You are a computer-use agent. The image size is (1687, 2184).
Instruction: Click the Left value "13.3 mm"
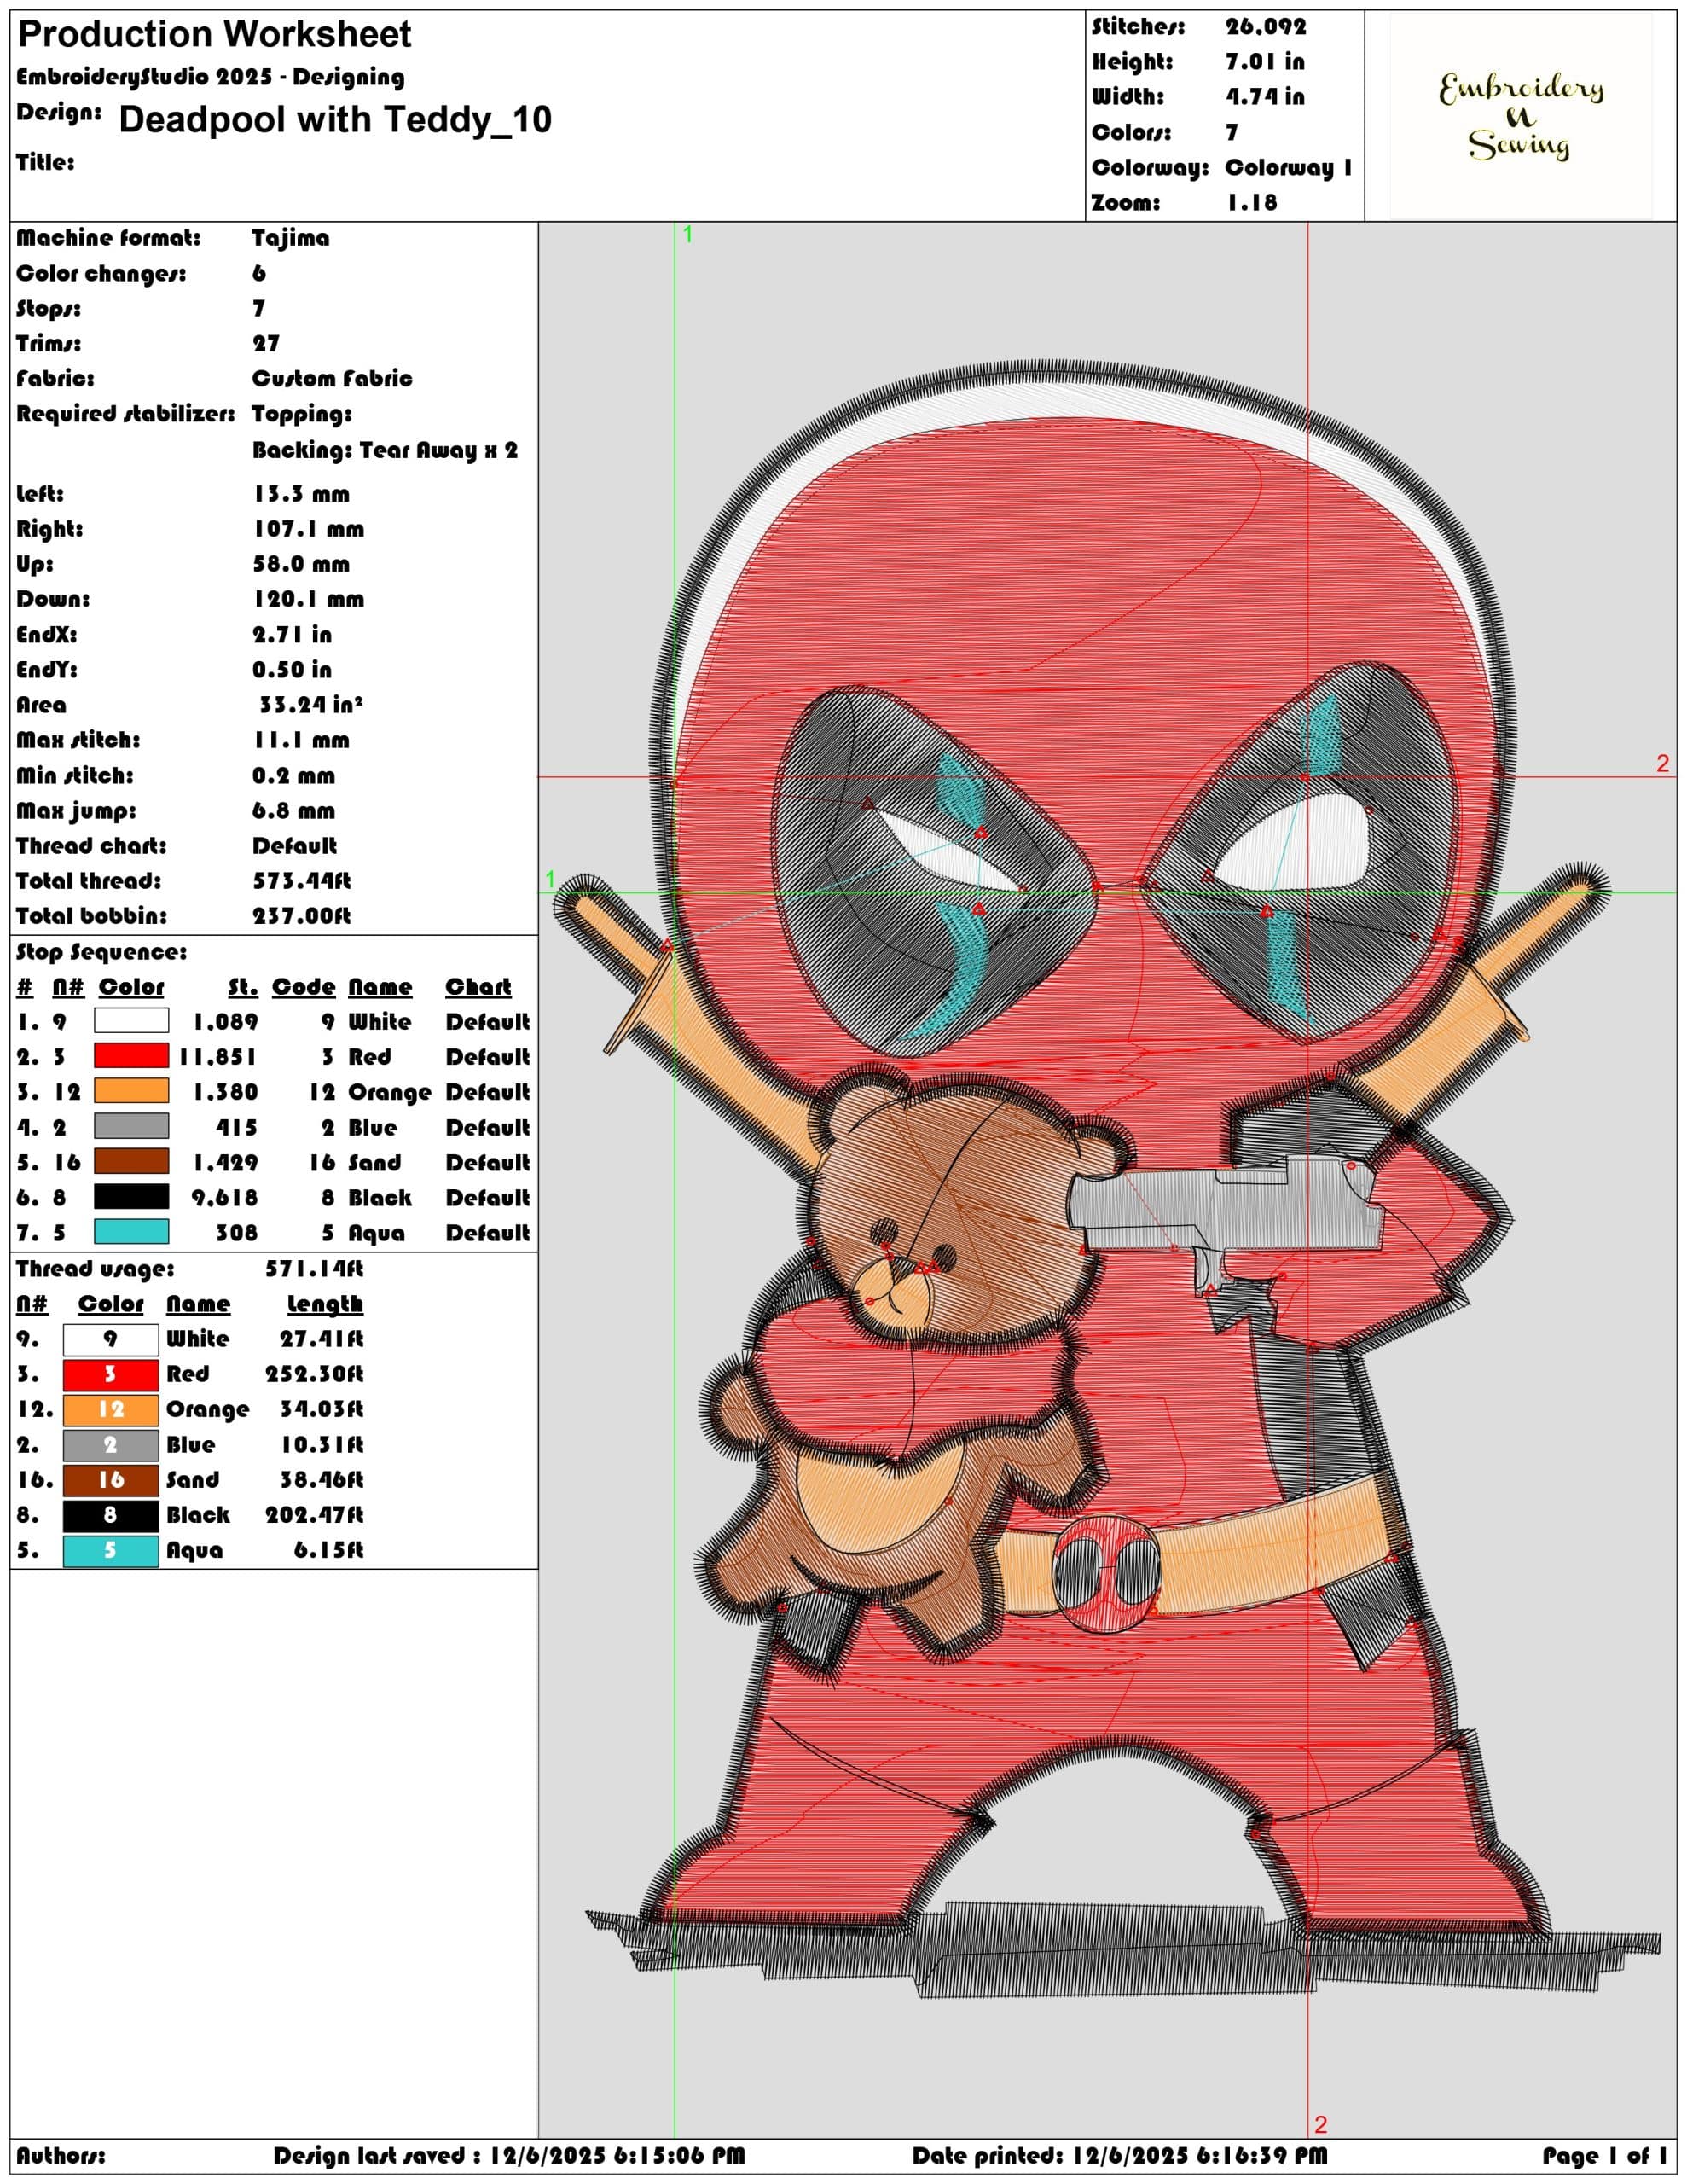[x=301, y=494]
